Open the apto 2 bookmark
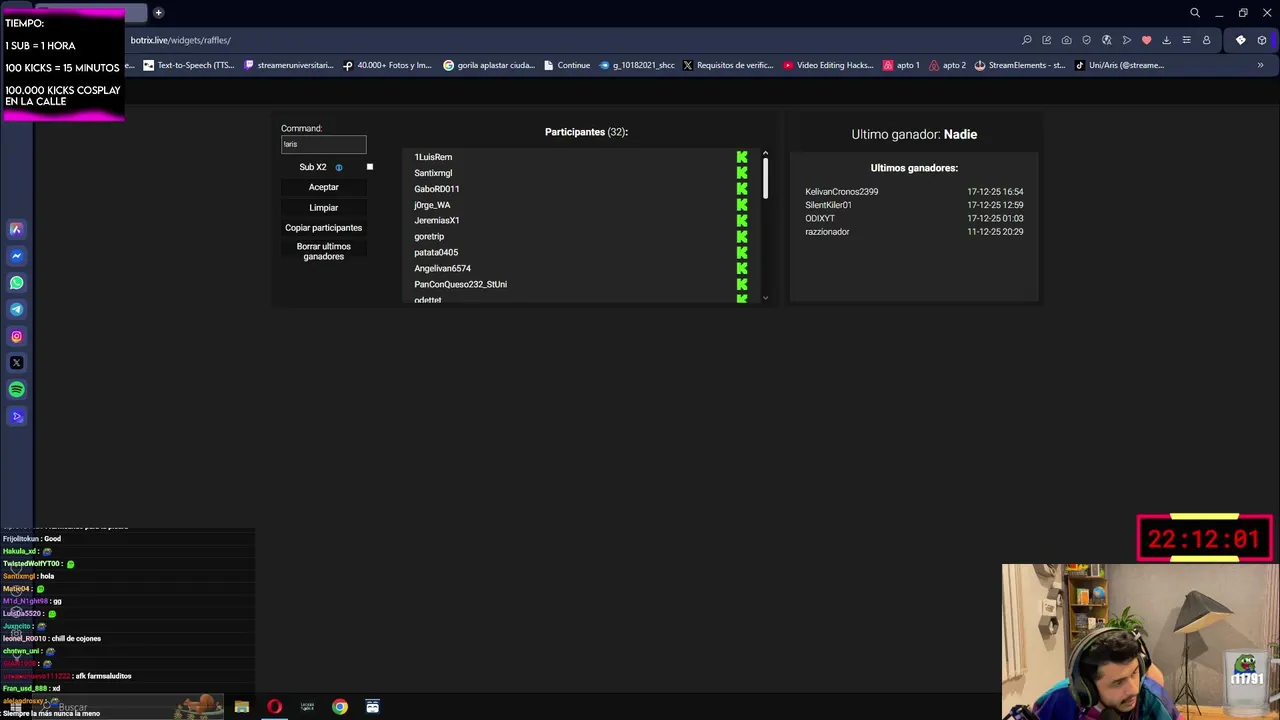The width and height of the screenshot is (1280, 720). coord(948,65)
